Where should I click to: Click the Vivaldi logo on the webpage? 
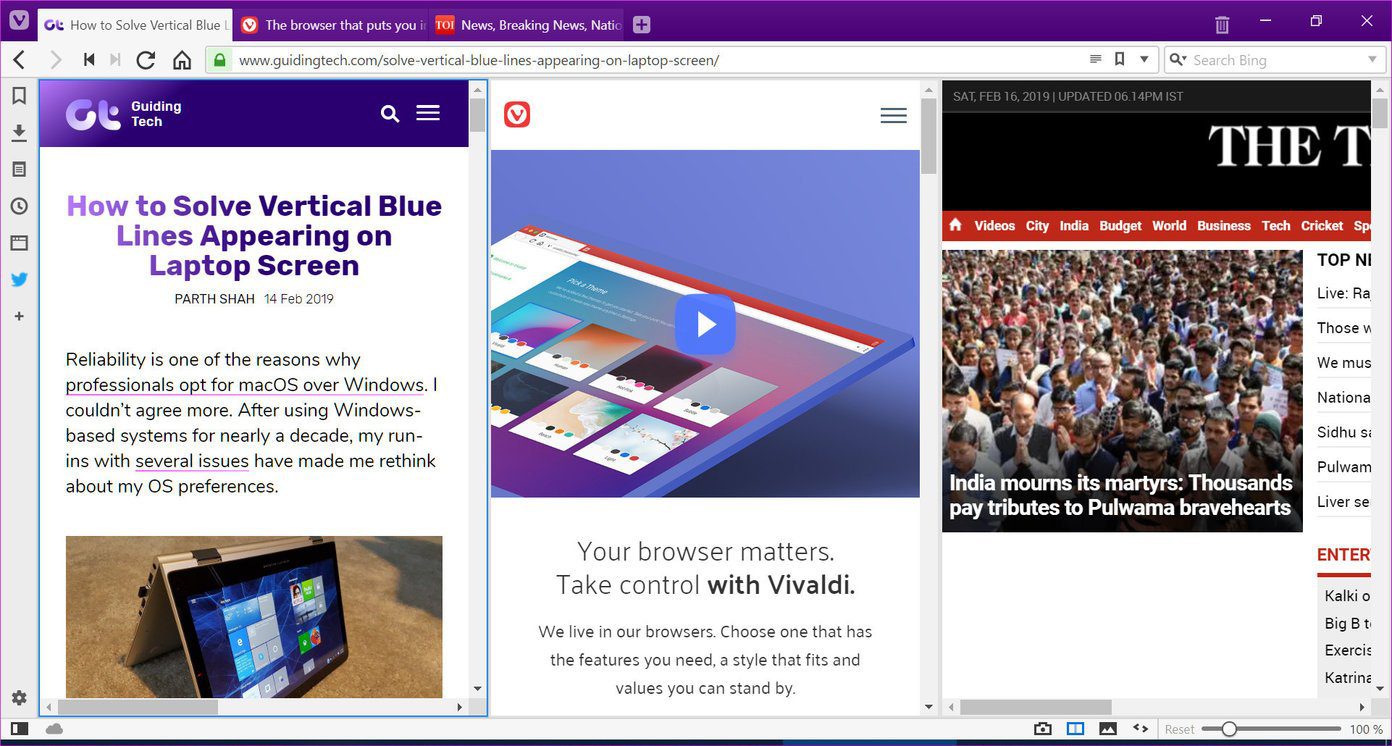click(517, 114)
